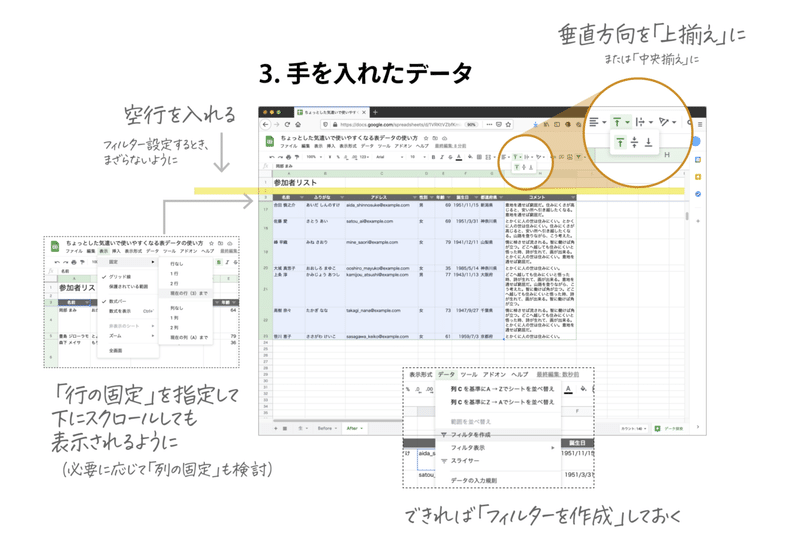Image resolution: width=800 pixels, height=558 pixels.
Task: Switch to After sheet tab
Action: [x=354, y=428]
